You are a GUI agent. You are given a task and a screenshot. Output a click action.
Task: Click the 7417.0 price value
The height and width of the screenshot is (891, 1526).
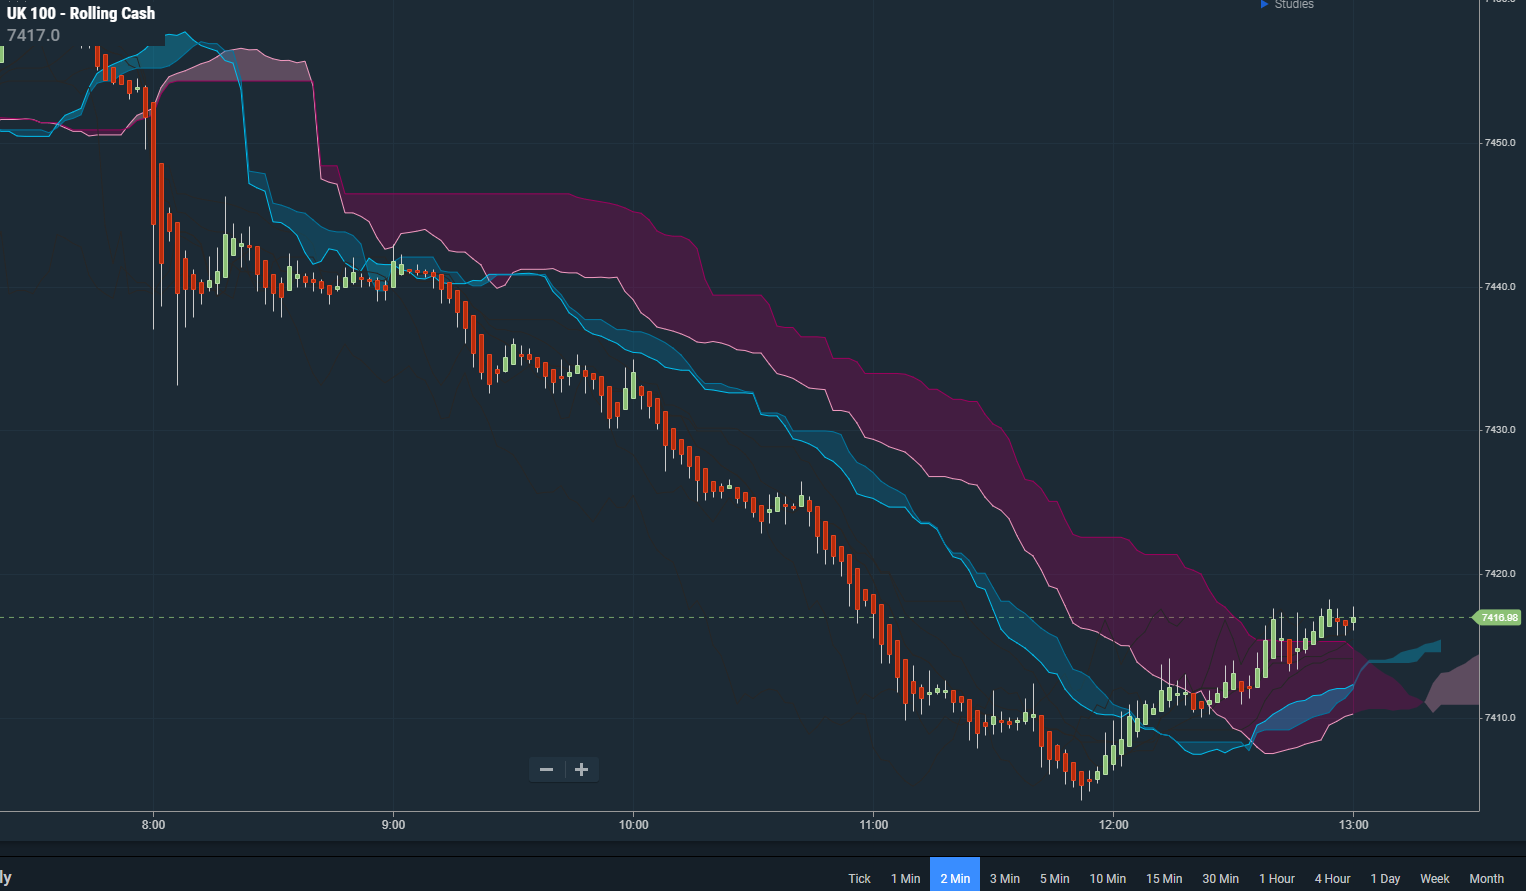33,35
